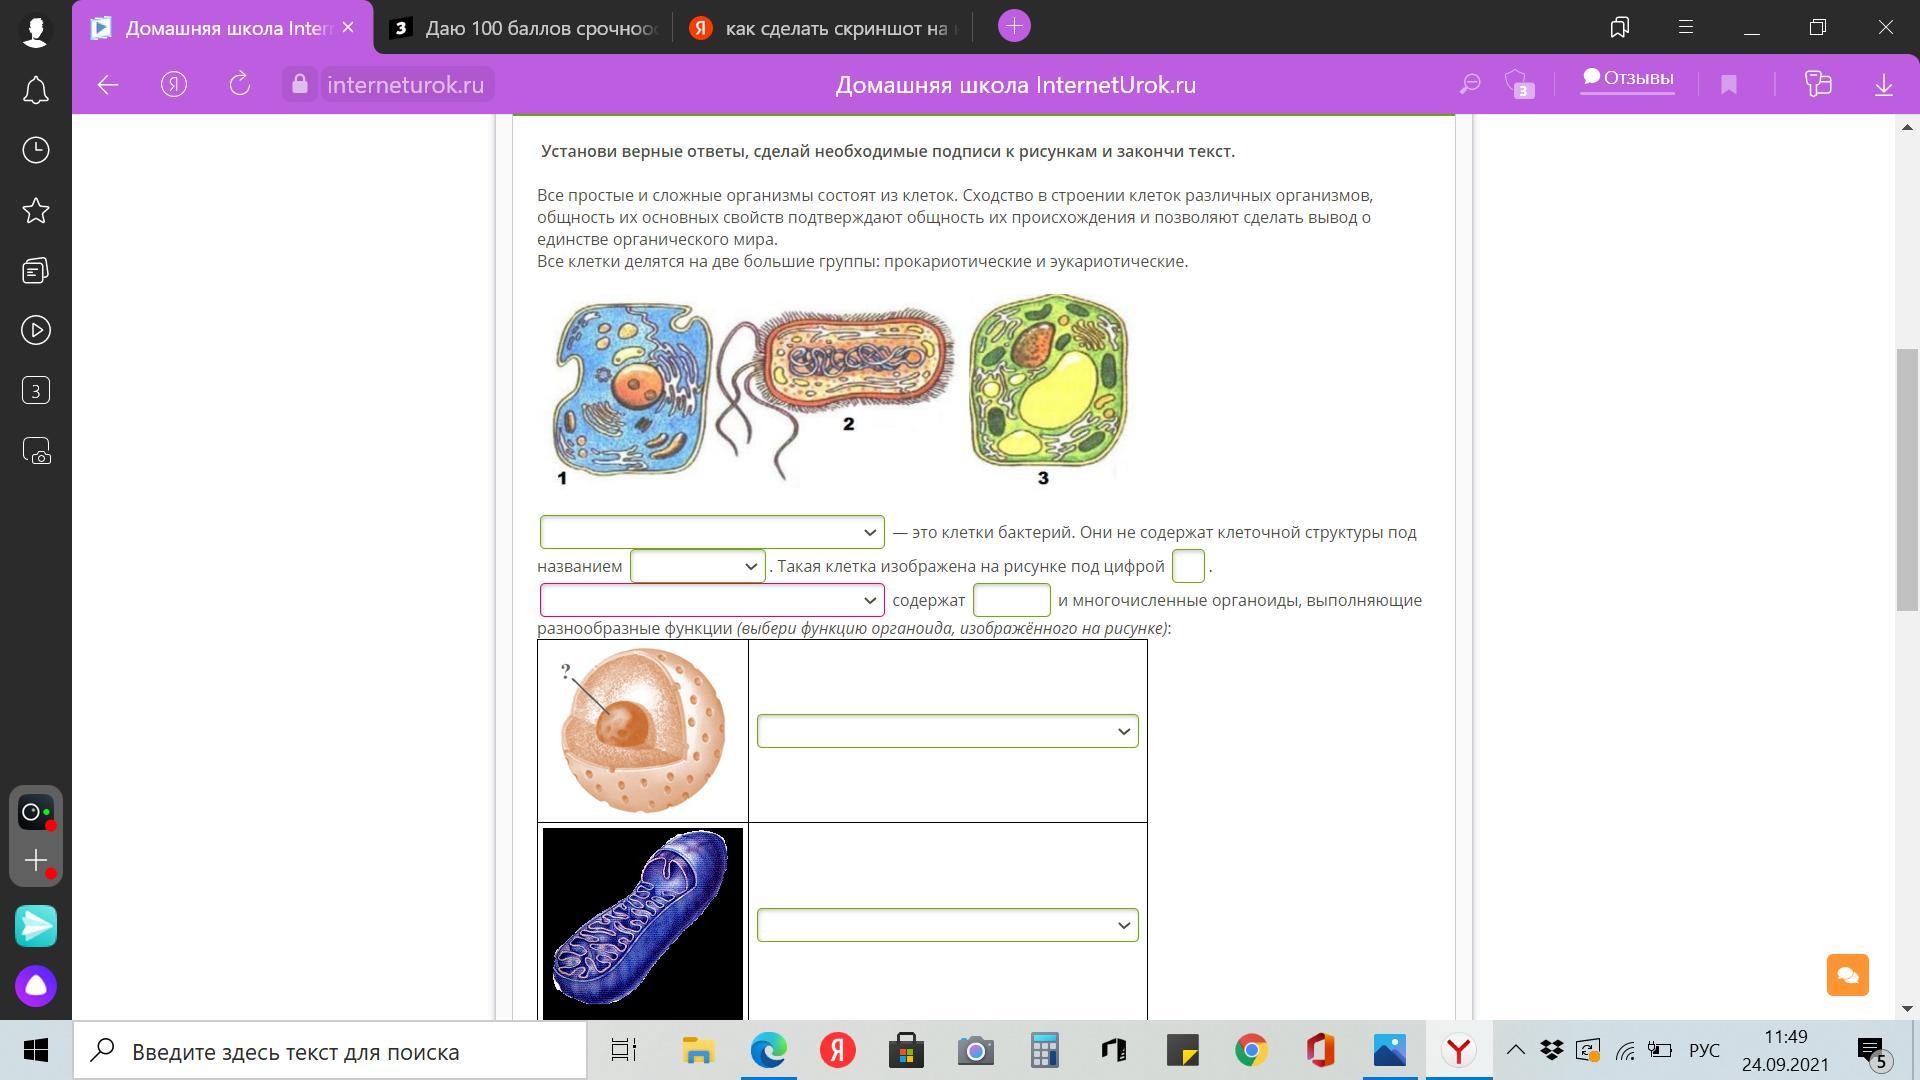Switch to 'Даю 100 баллов' tab

525,28
